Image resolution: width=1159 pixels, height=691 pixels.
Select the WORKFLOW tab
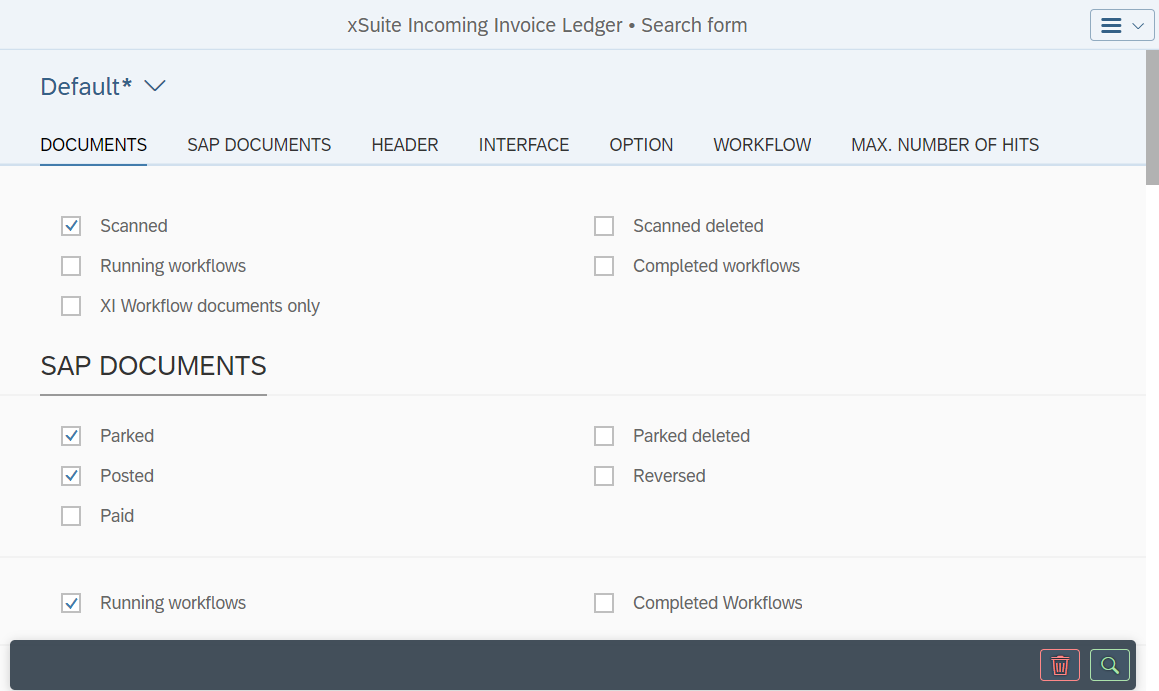762,145
